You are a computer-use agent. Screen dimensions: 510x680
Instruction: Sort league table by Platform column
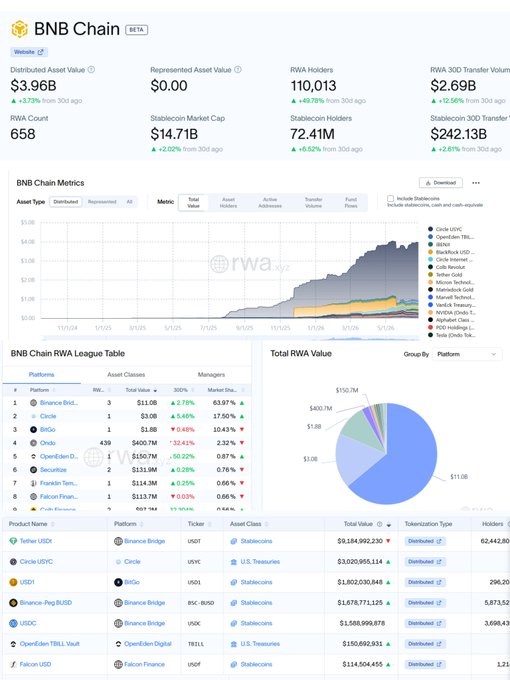tap(42, 390)
